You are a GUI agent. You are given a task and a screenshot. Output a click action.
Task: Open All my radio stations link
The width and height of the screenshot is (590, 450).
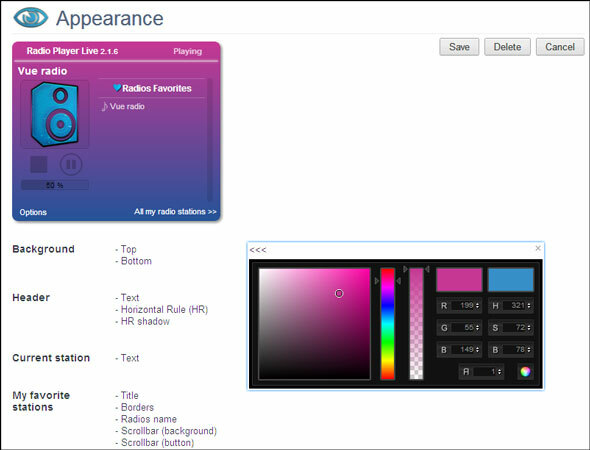175,211
